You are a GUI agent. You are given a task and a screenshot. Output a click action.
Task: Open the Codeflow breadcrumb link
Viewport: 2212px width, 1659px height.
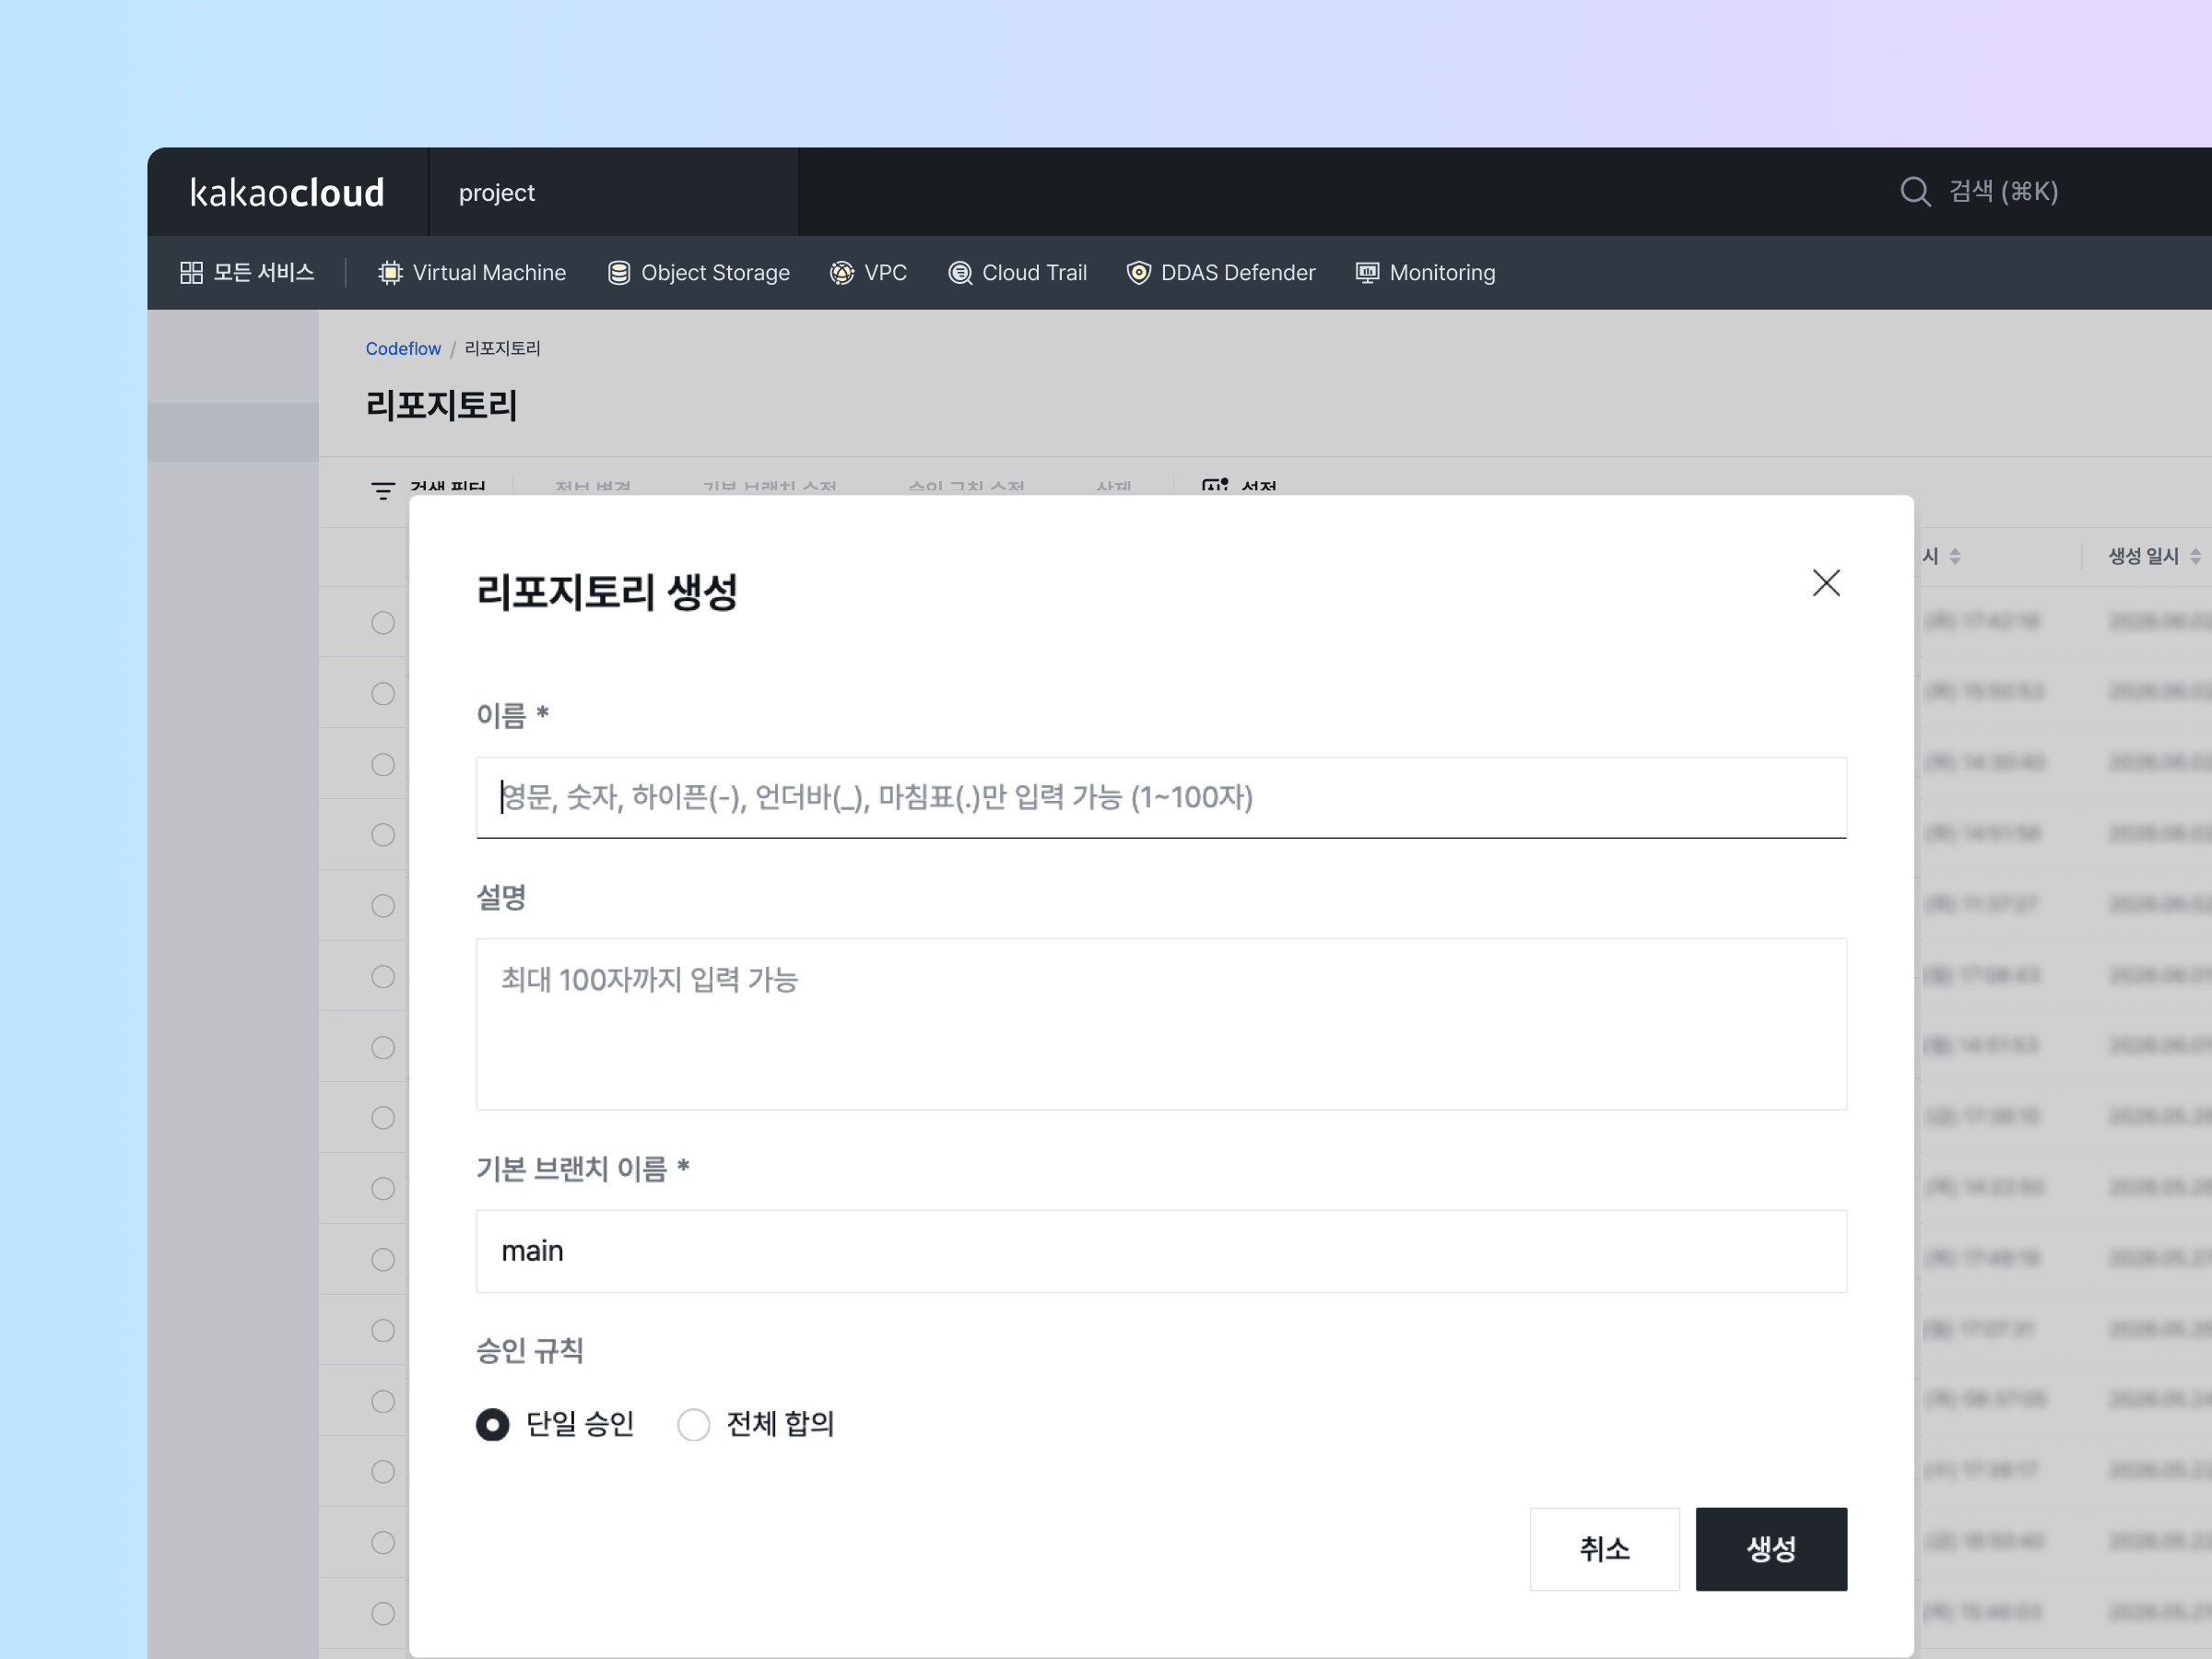point(403,348)
